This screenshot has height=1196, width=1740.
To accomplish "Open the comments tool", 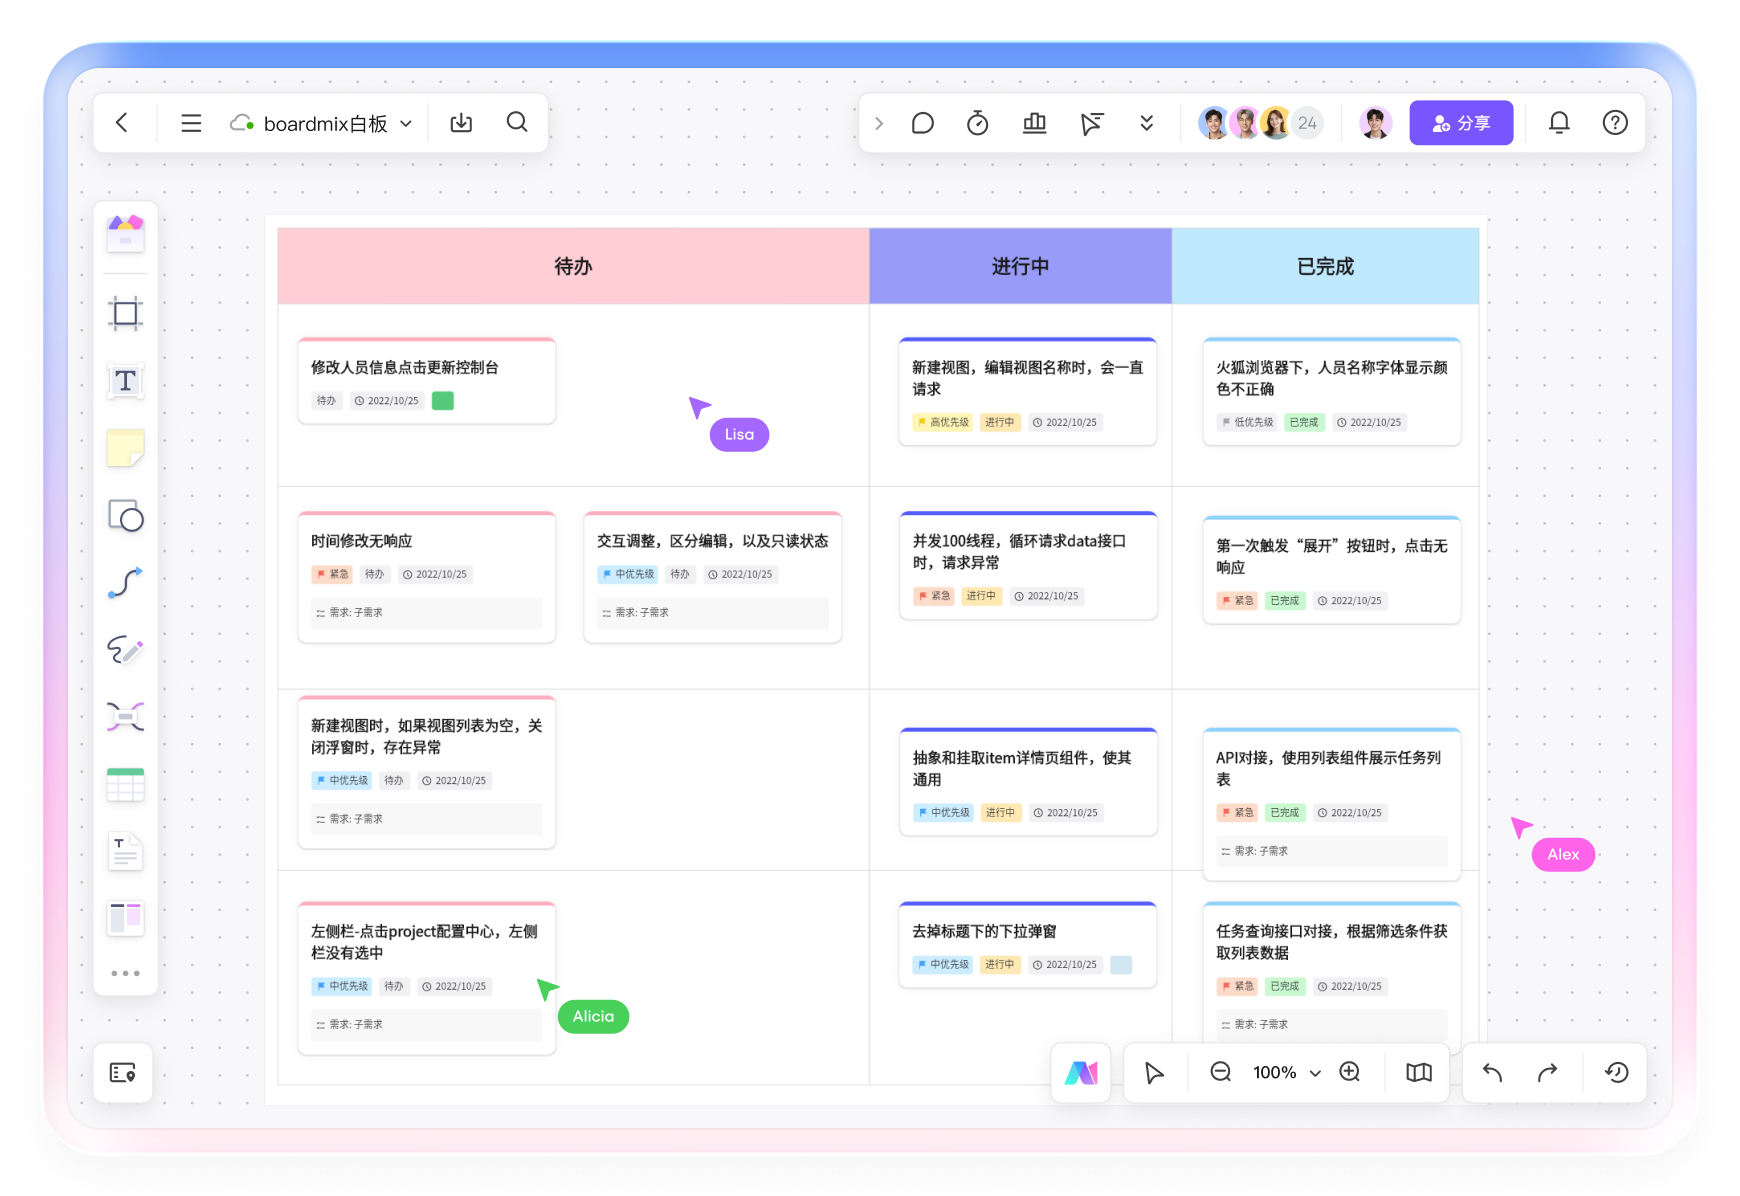I will [x=922, y=123].
